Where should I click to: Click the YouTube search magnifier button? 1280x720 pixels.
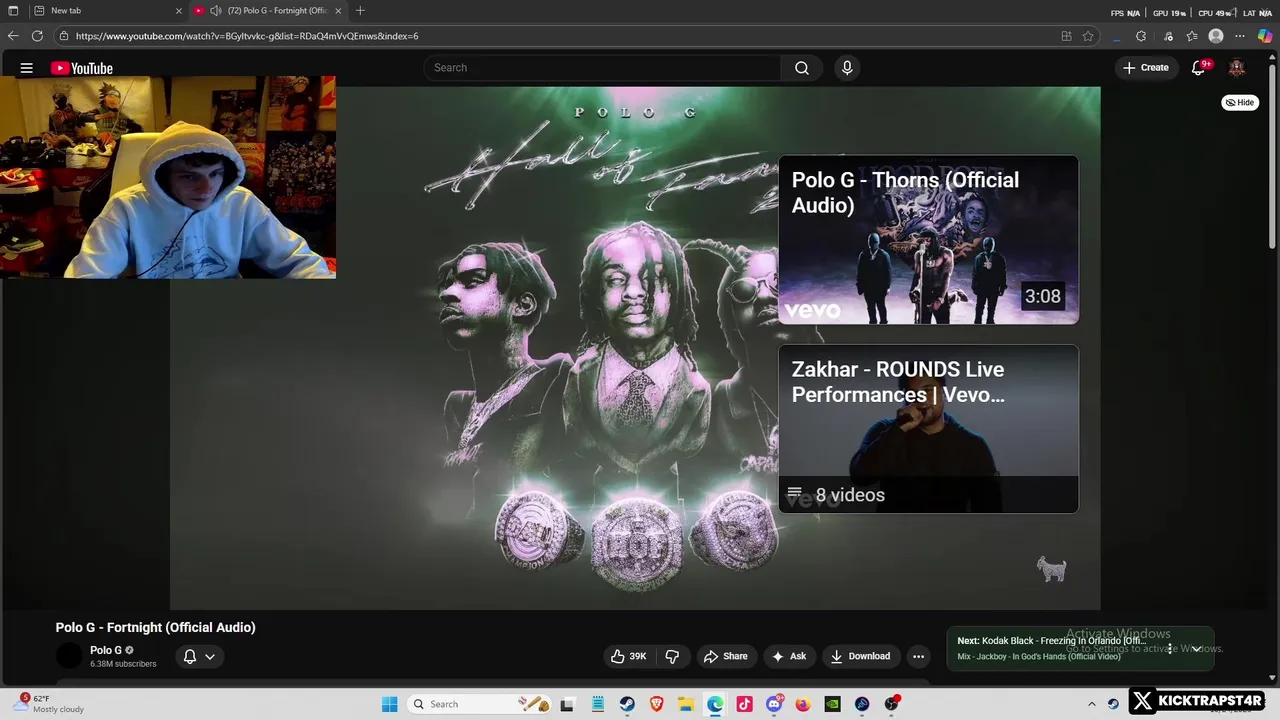[802, 68]
